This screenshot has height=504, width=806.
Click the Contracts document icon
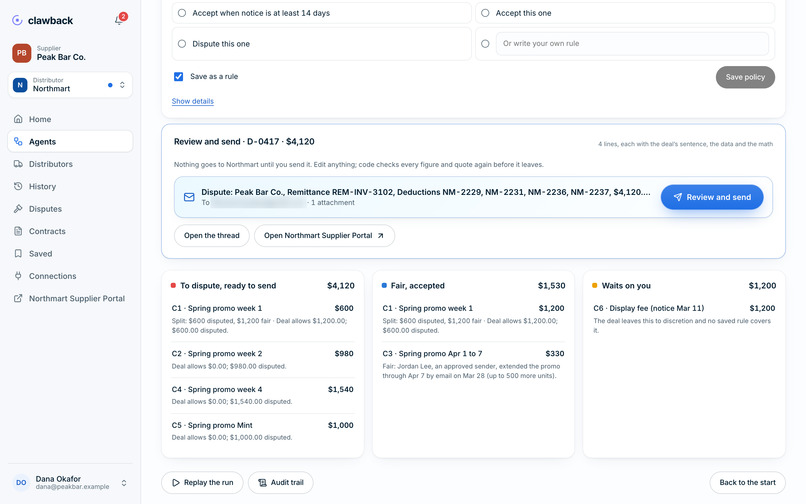coord(18,231)
